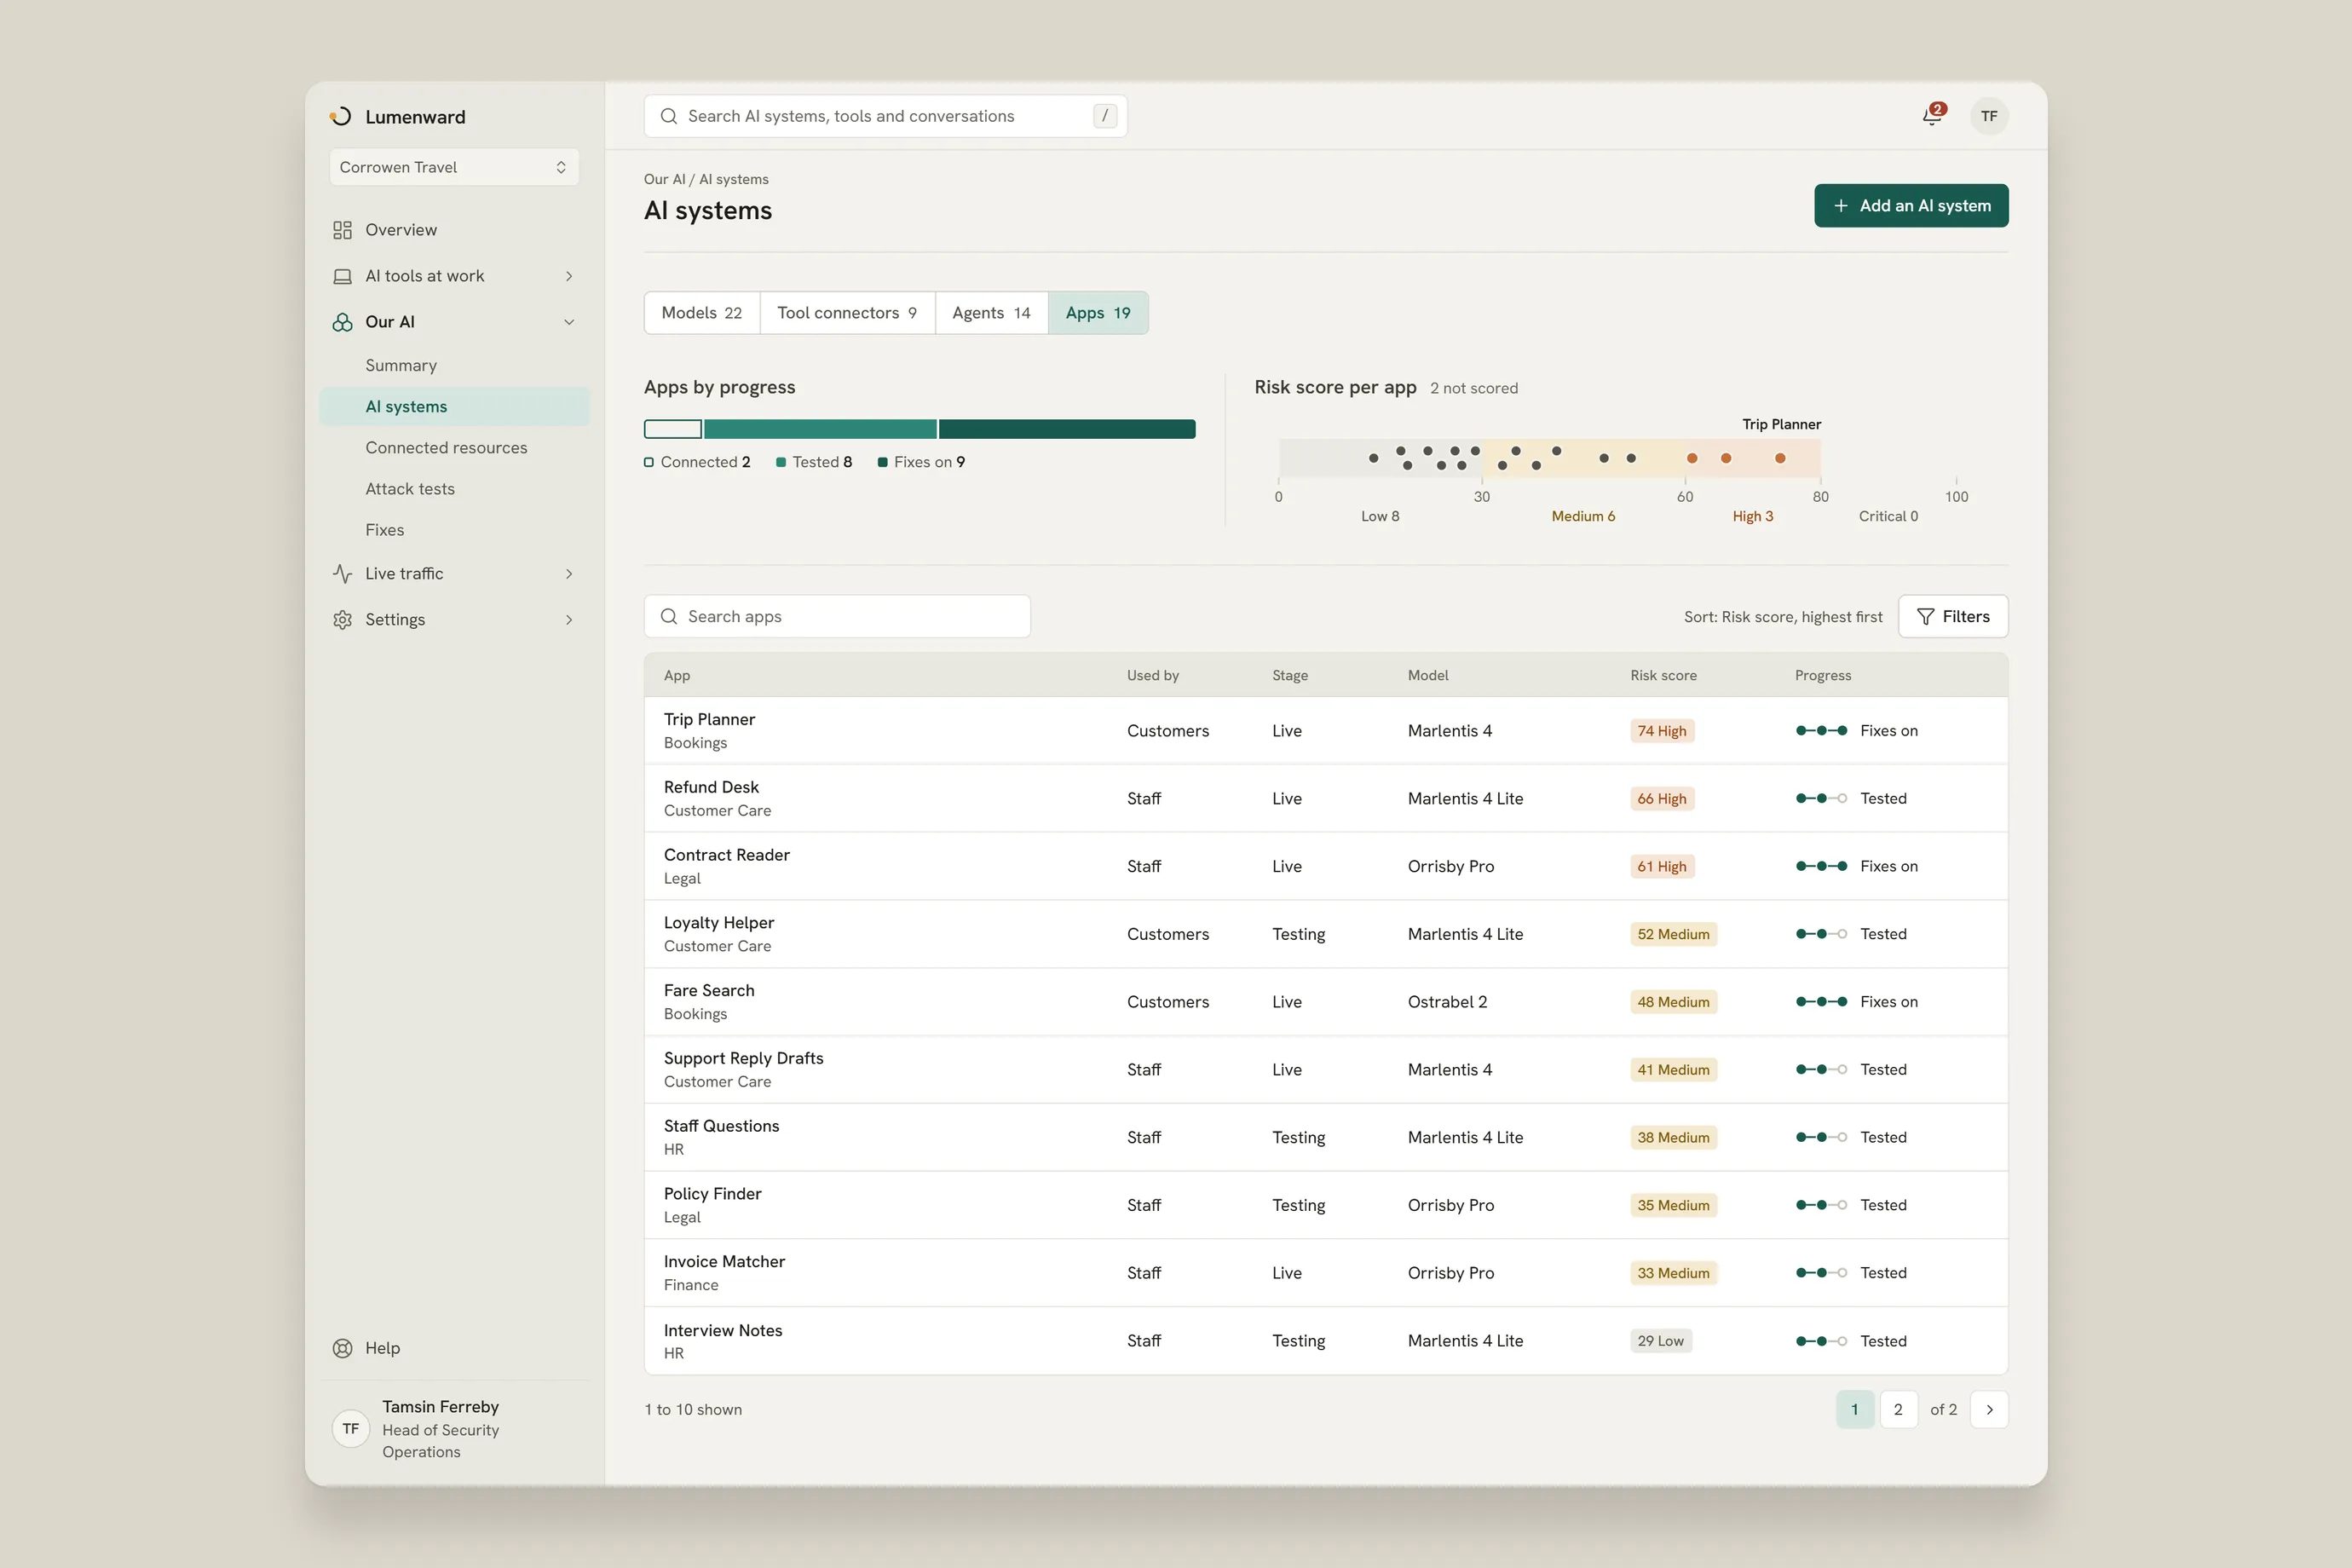This screenshot has width=2352, height=1568.
Task: Open the Filters button
Action: [1953, 617]
